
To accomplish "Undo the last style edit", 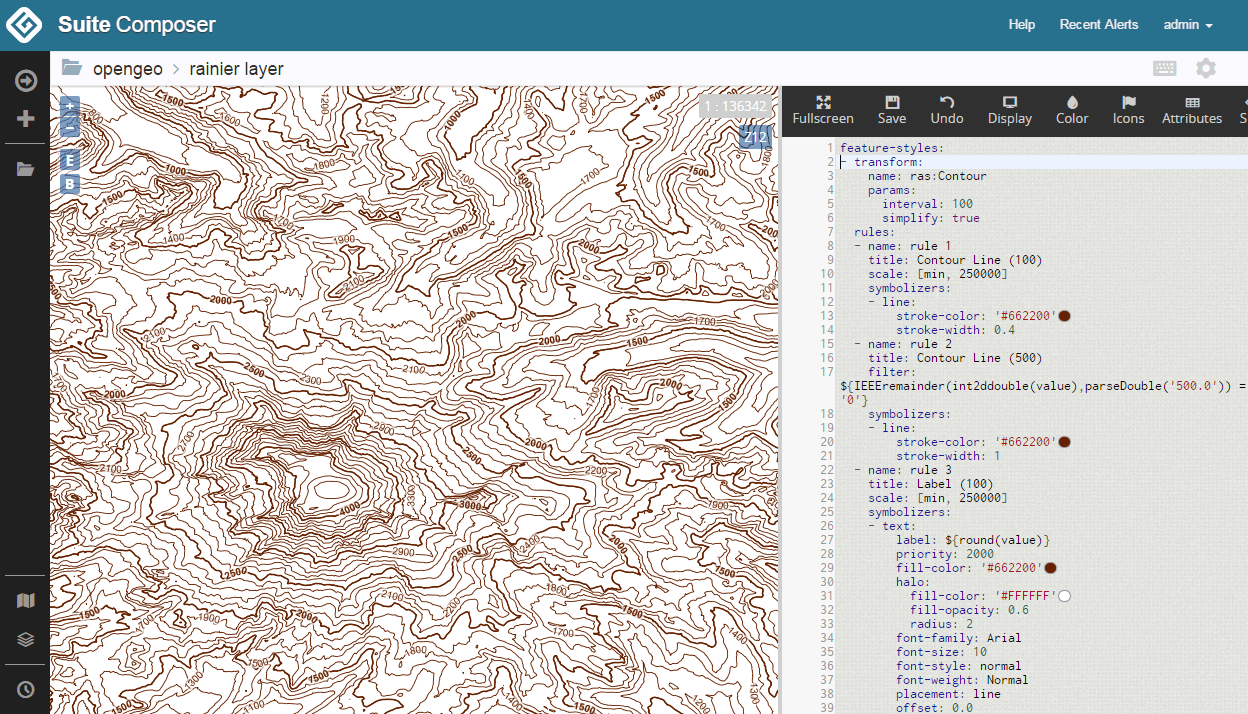I will click(947, 110).
